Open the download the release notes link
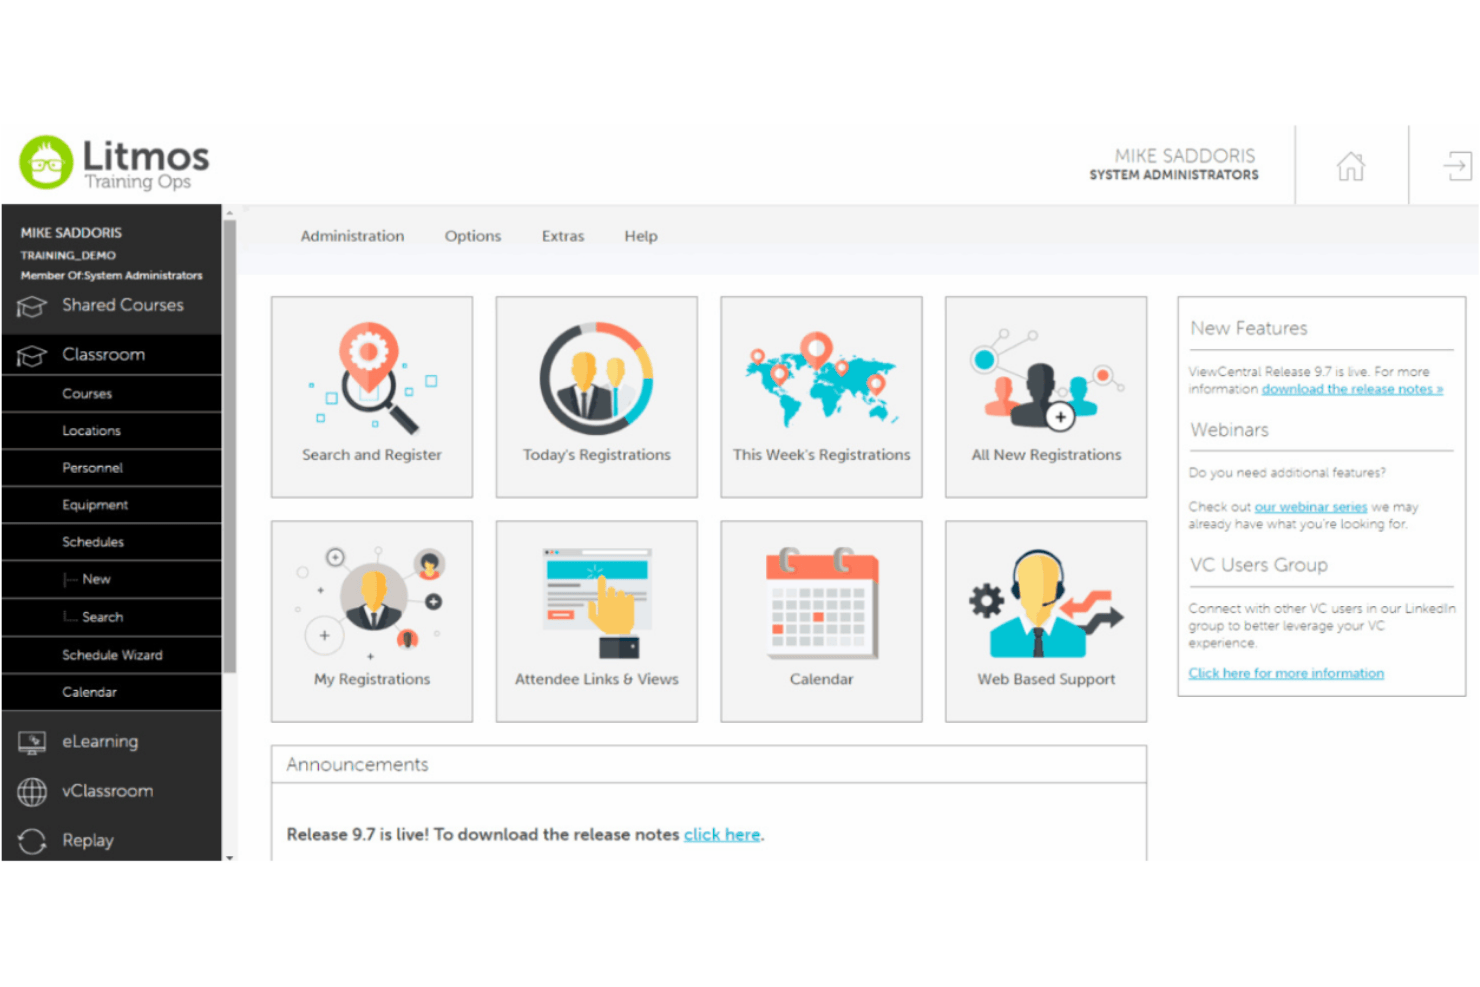Viewport: 1480px width, 987px height. coord(1352,389)
